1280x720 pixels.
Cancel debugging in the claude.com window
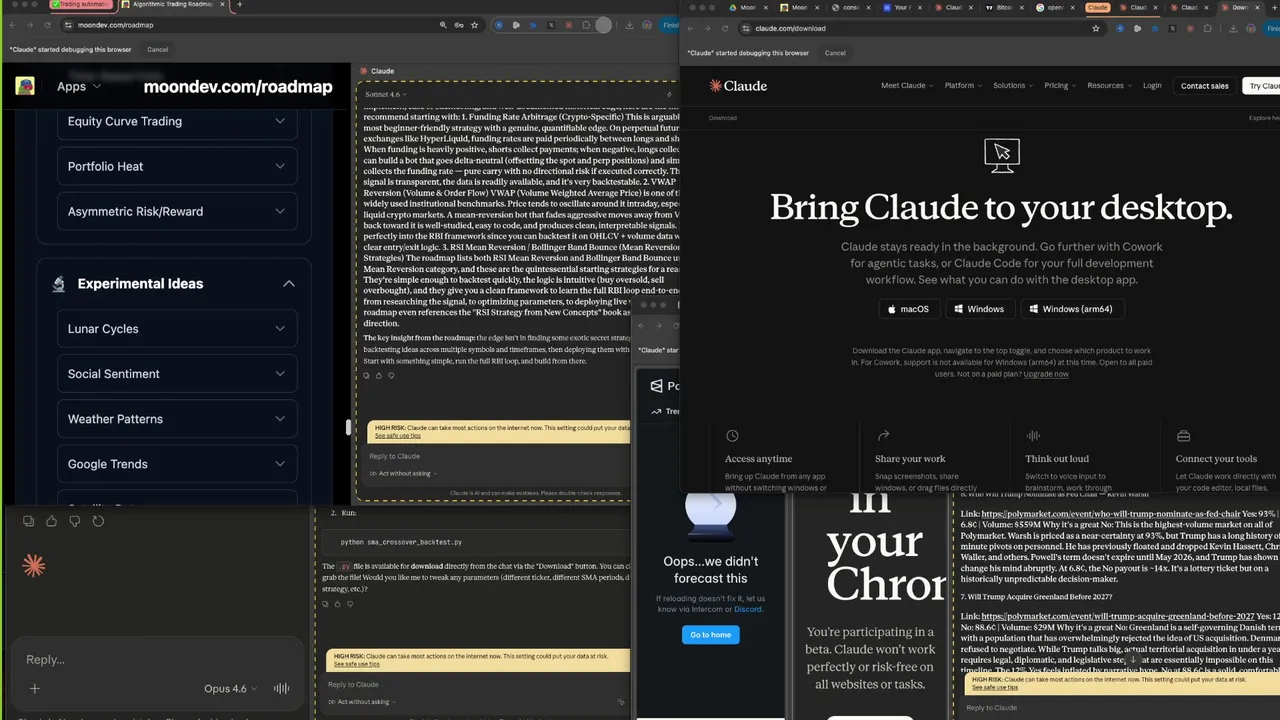[x=835, y=53]
